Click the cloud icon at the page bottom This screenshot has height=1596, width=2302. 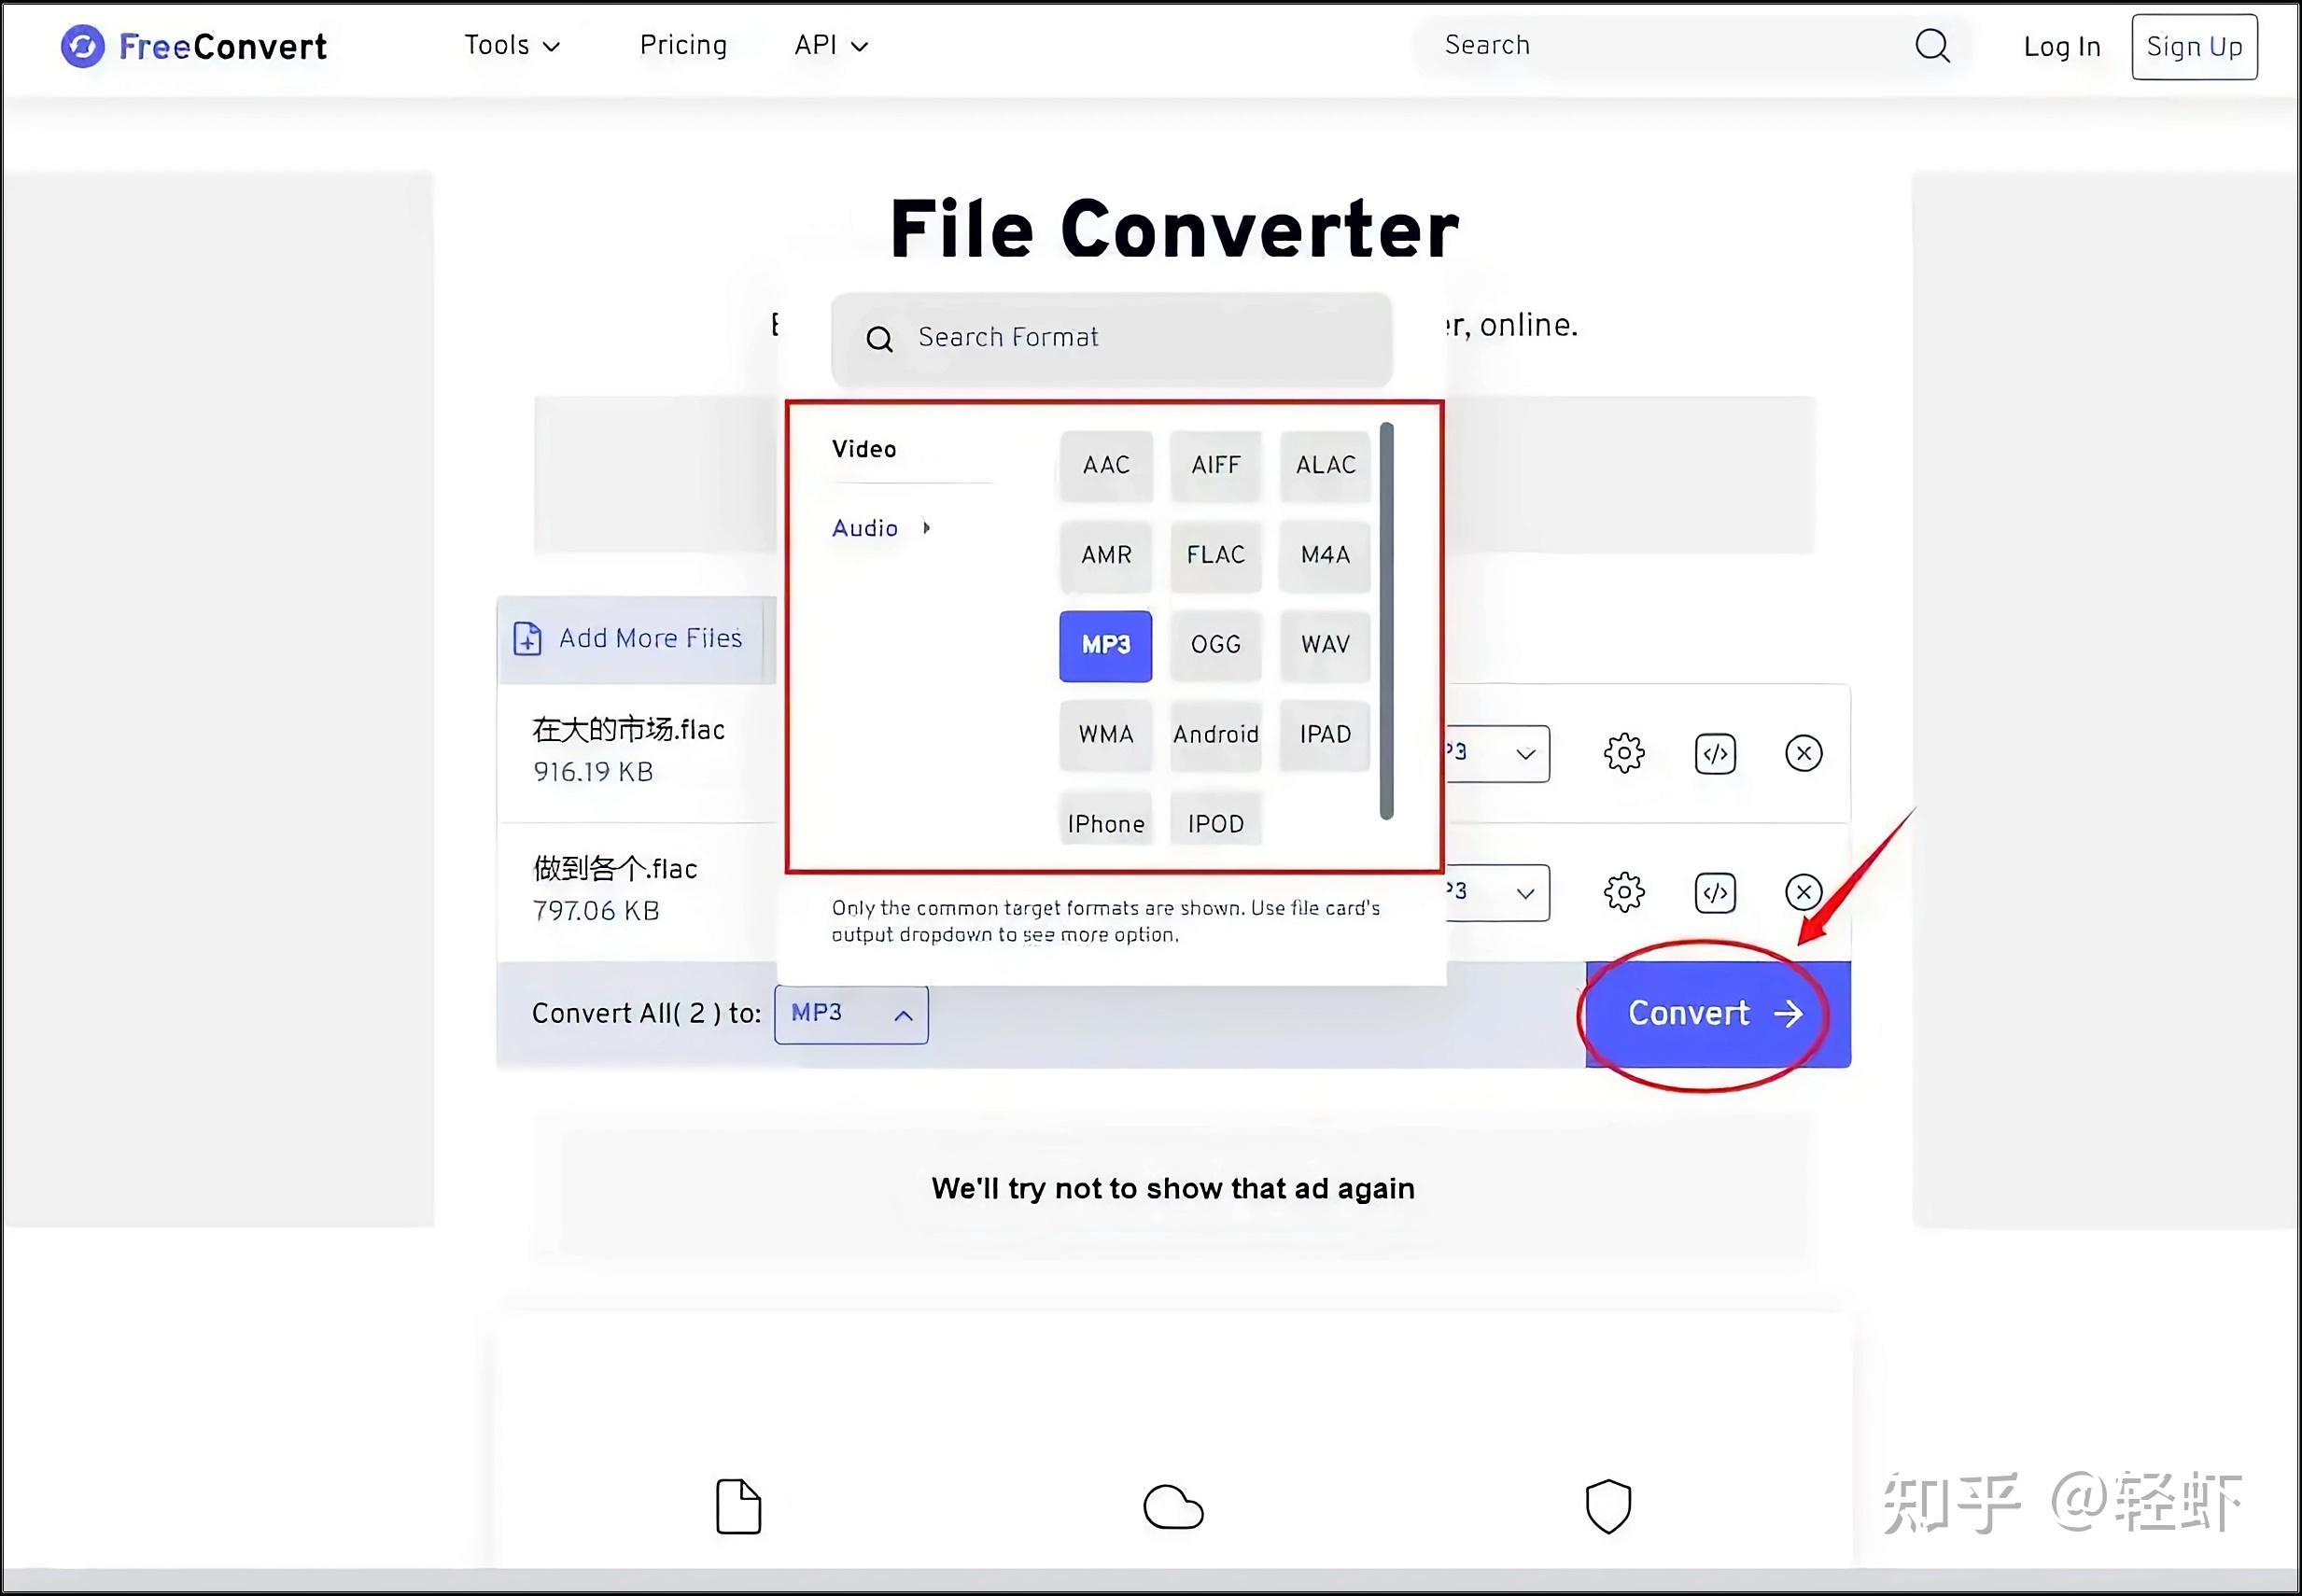click(1172, 1507)
